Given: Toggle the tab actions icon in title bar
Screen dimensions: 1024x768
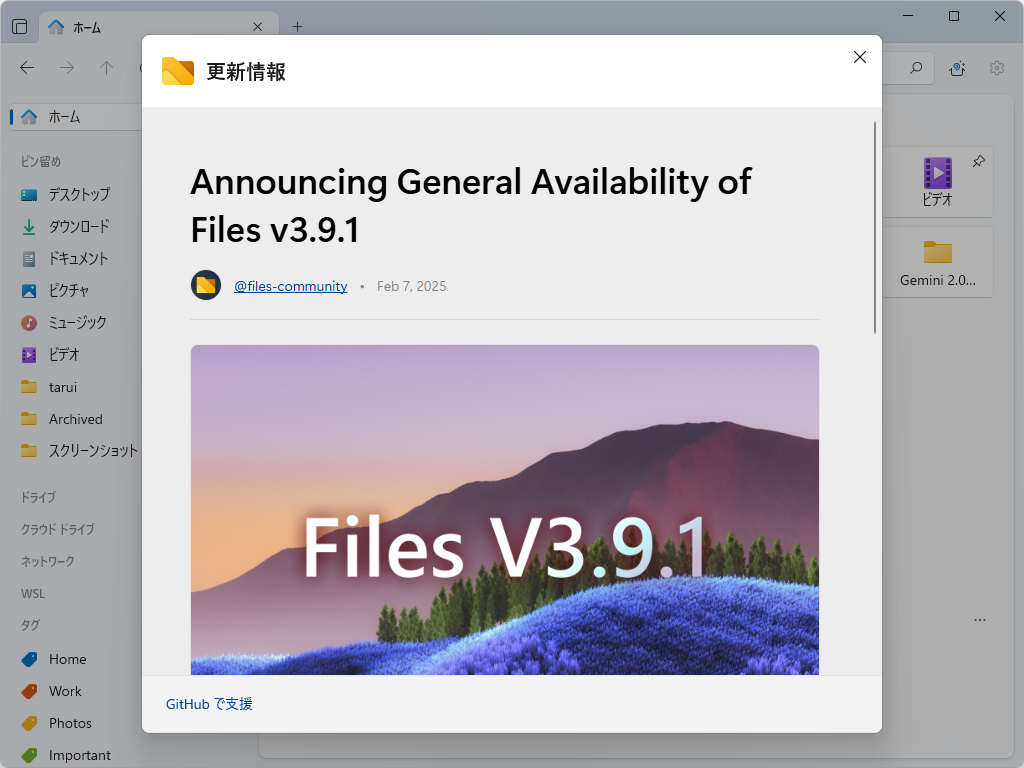Looking at the screenshot, I should point(19,27).
